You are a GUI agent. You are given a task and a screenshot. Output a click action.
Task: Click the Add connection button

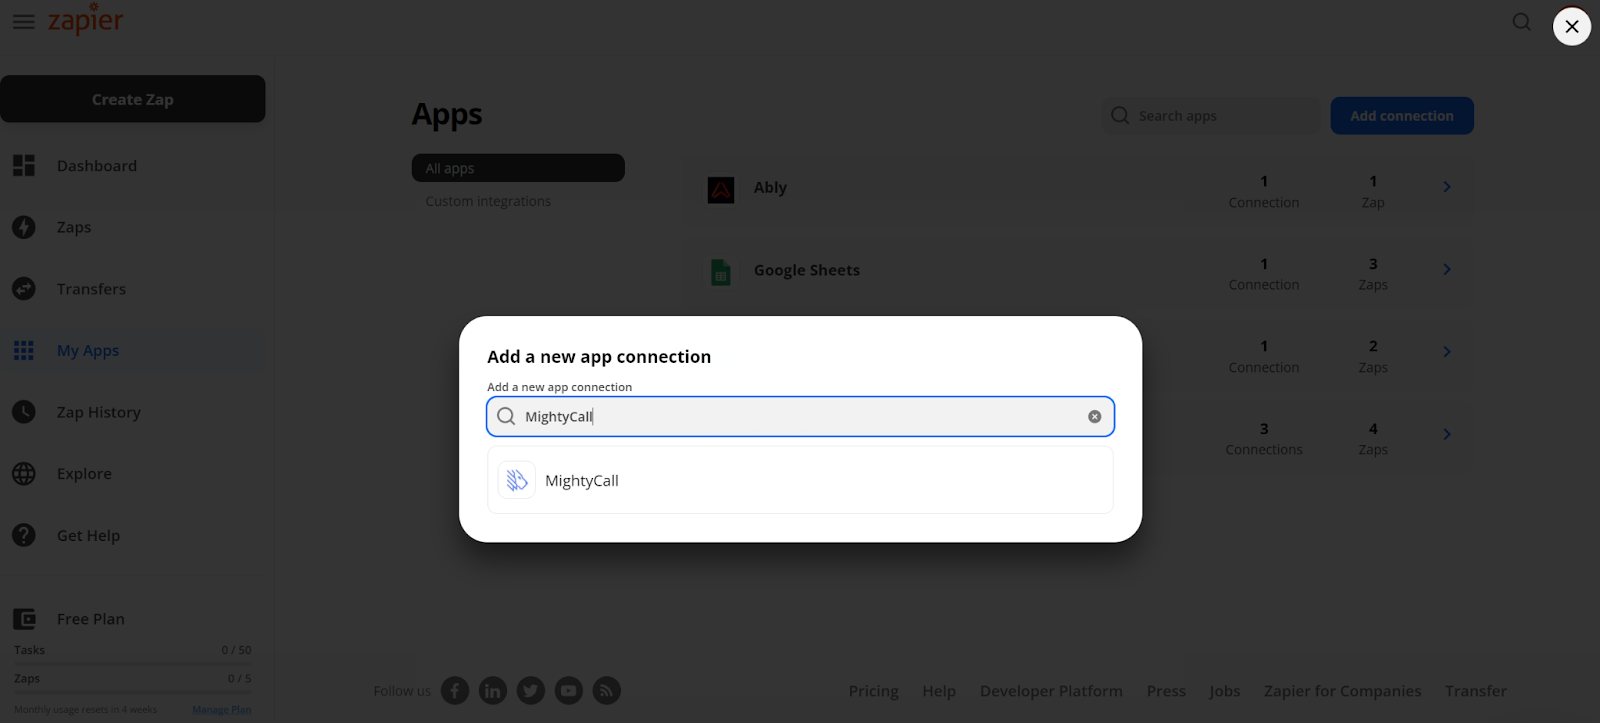(1402, 116)
